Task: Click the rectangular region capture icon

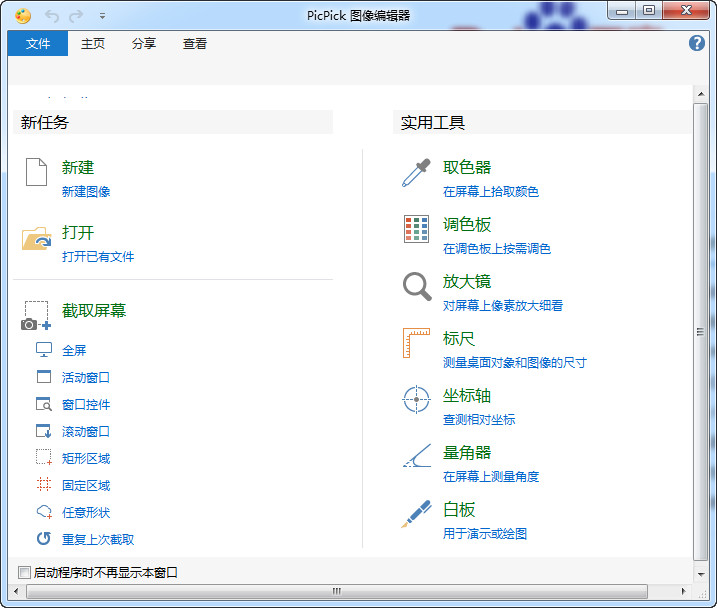Action: pos(44,458)
